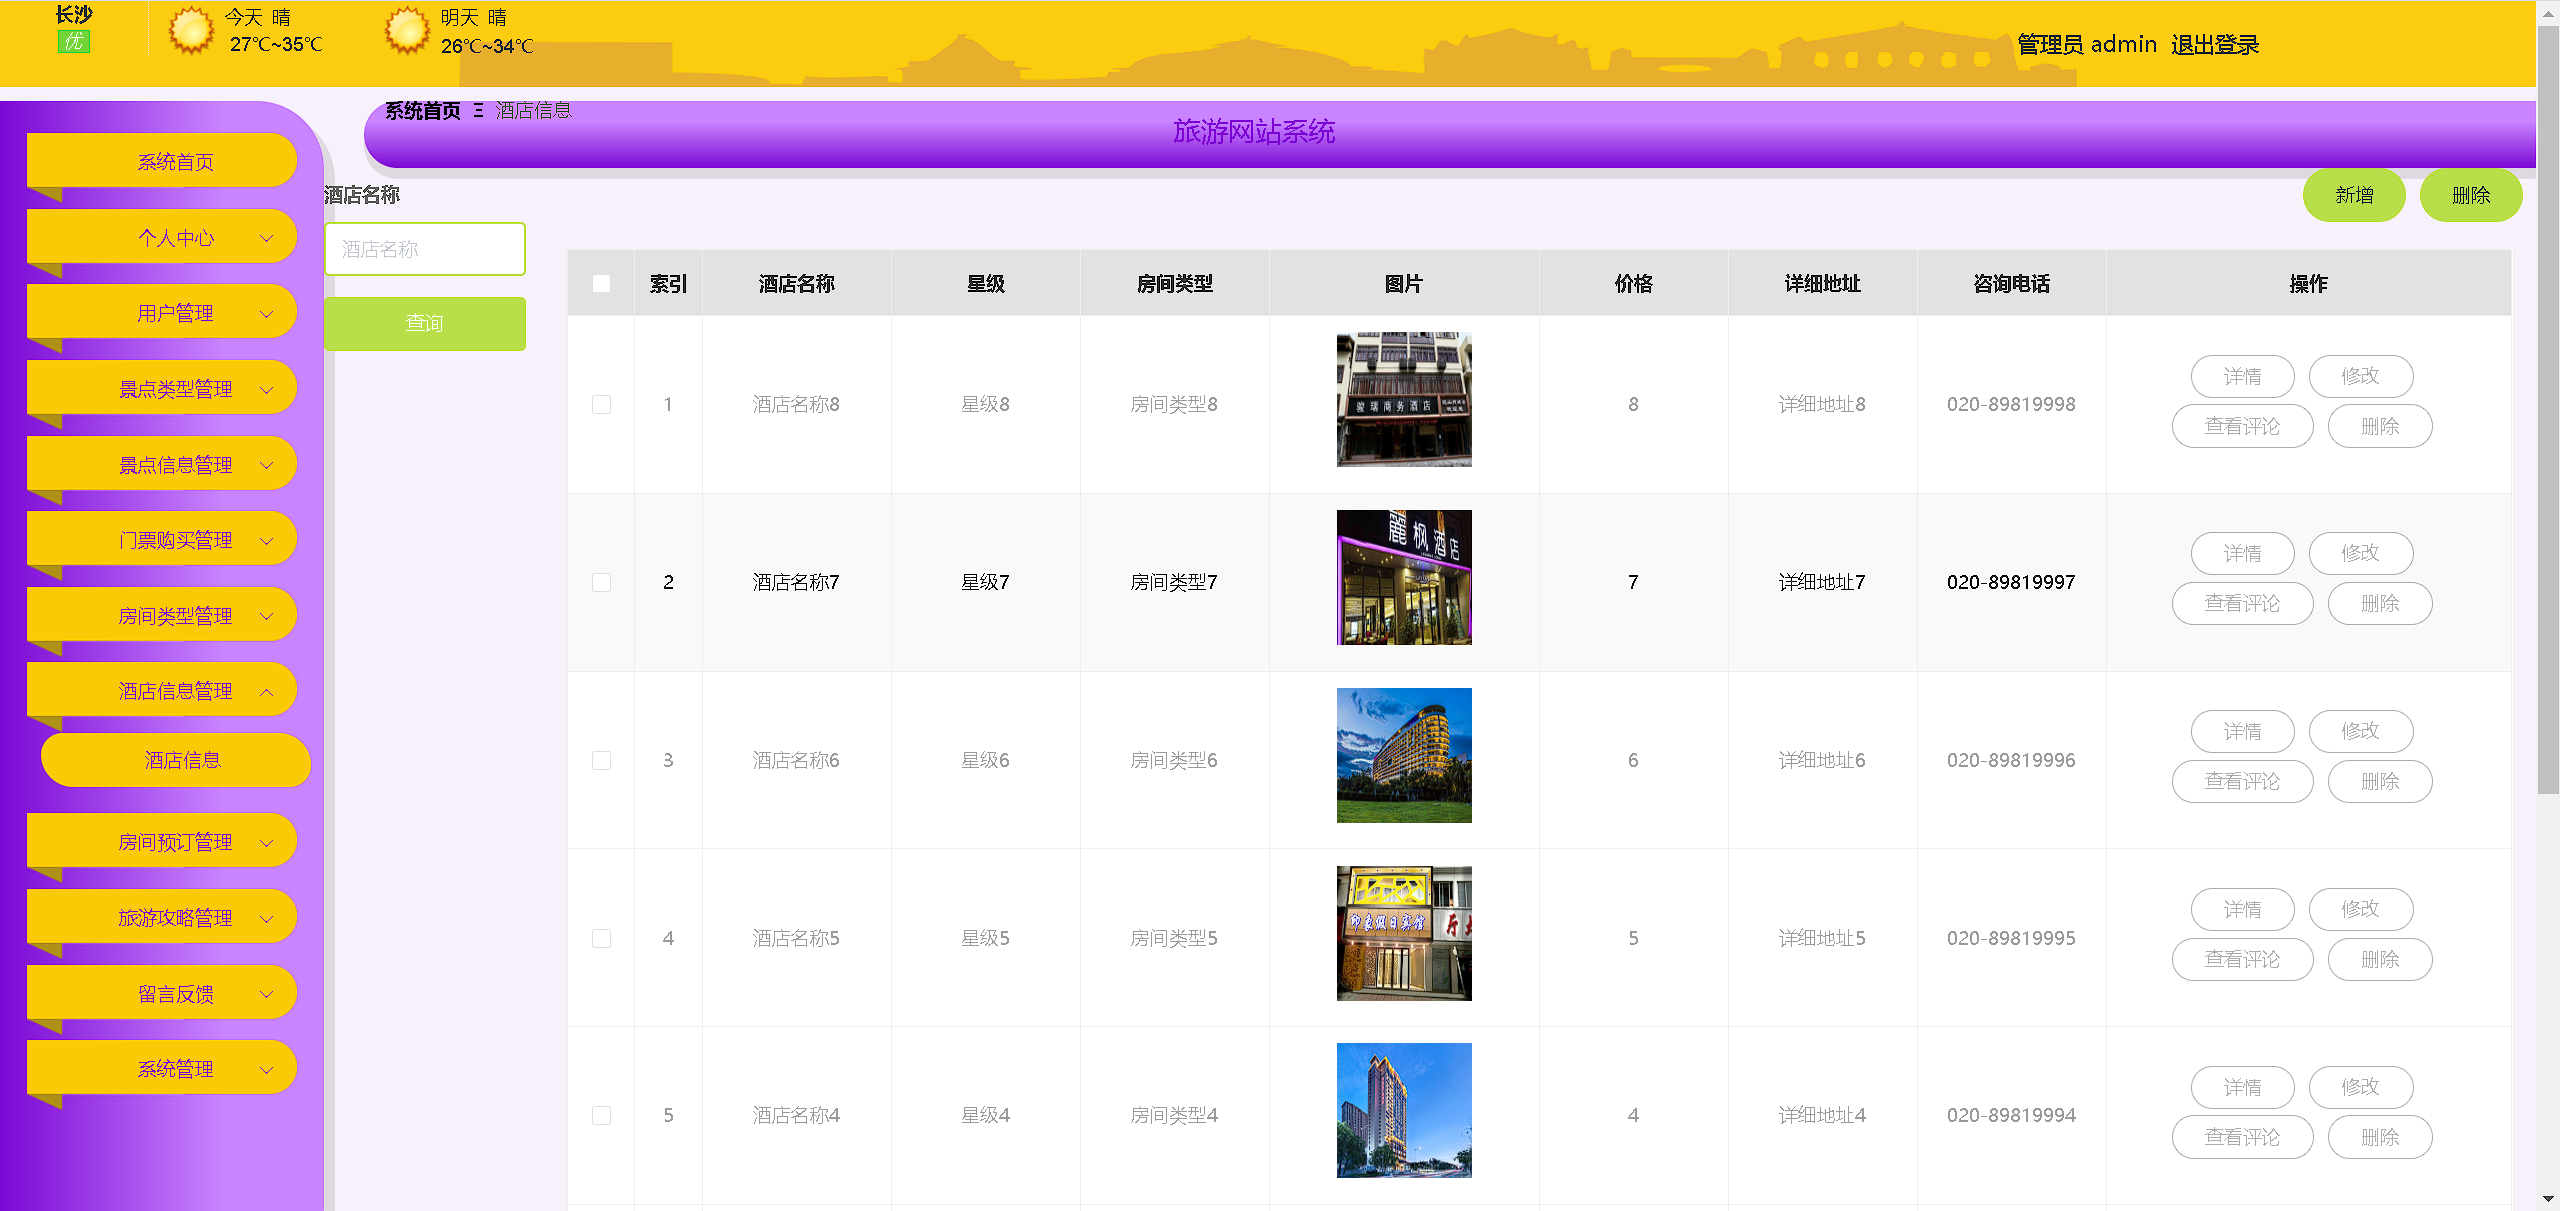Open the purple-lit hotel image row 2
Viewport: 2560px width, 1211px height.
pos(1403,577)
